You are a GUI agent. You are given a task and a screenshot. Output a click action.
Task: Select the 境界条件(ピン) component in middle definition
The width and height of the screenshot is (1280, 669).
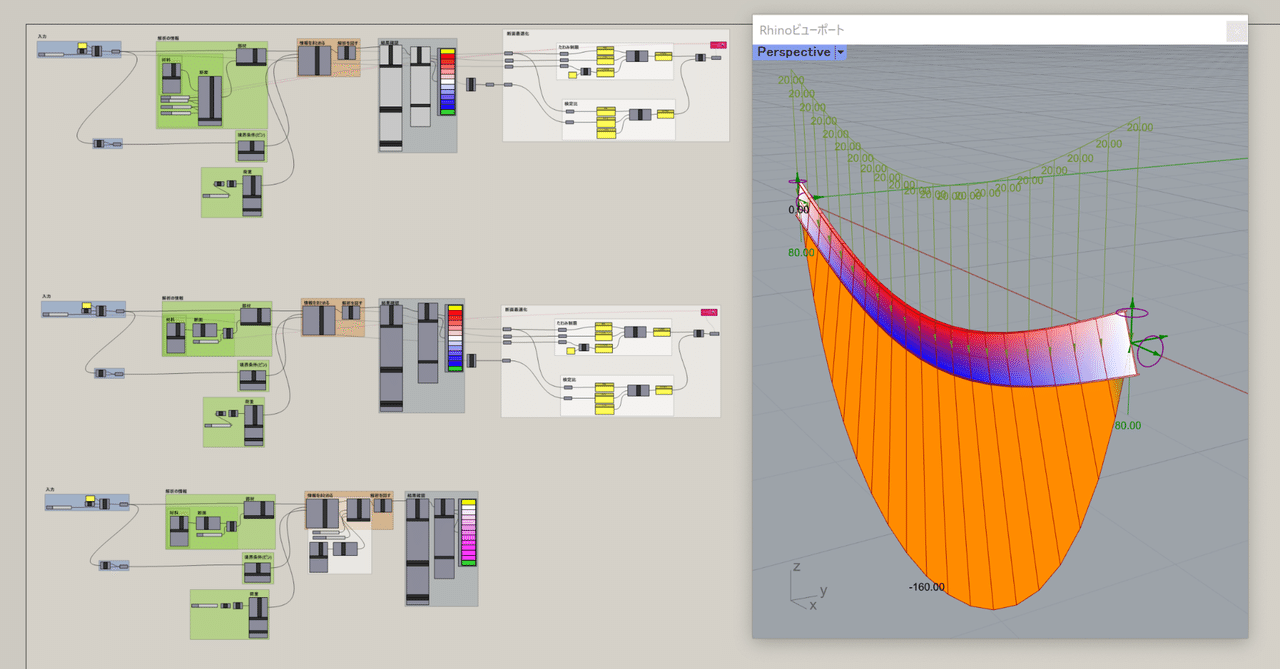click(x=253, y=380)
